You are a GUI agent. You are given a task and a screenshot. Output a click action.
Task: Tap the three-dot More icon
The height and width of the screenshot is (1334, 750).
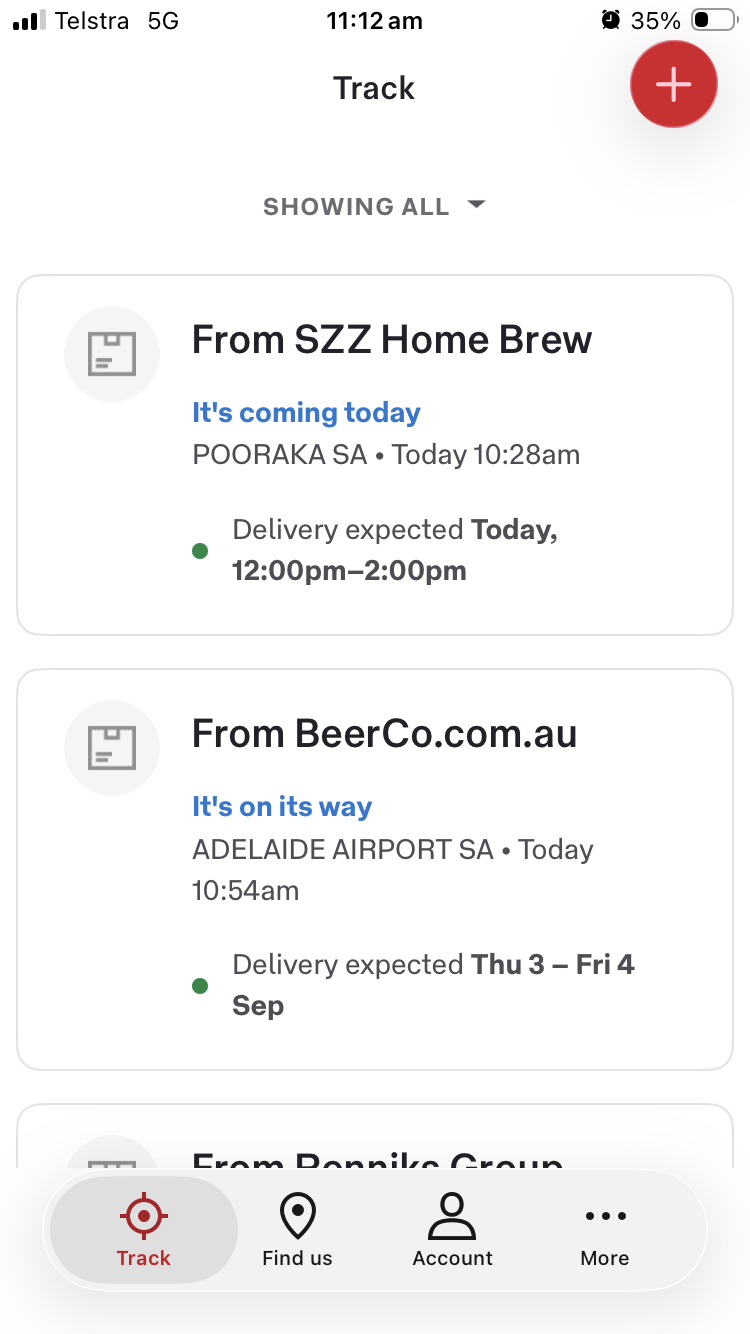pyautogui.click(x=605, y=1216)
